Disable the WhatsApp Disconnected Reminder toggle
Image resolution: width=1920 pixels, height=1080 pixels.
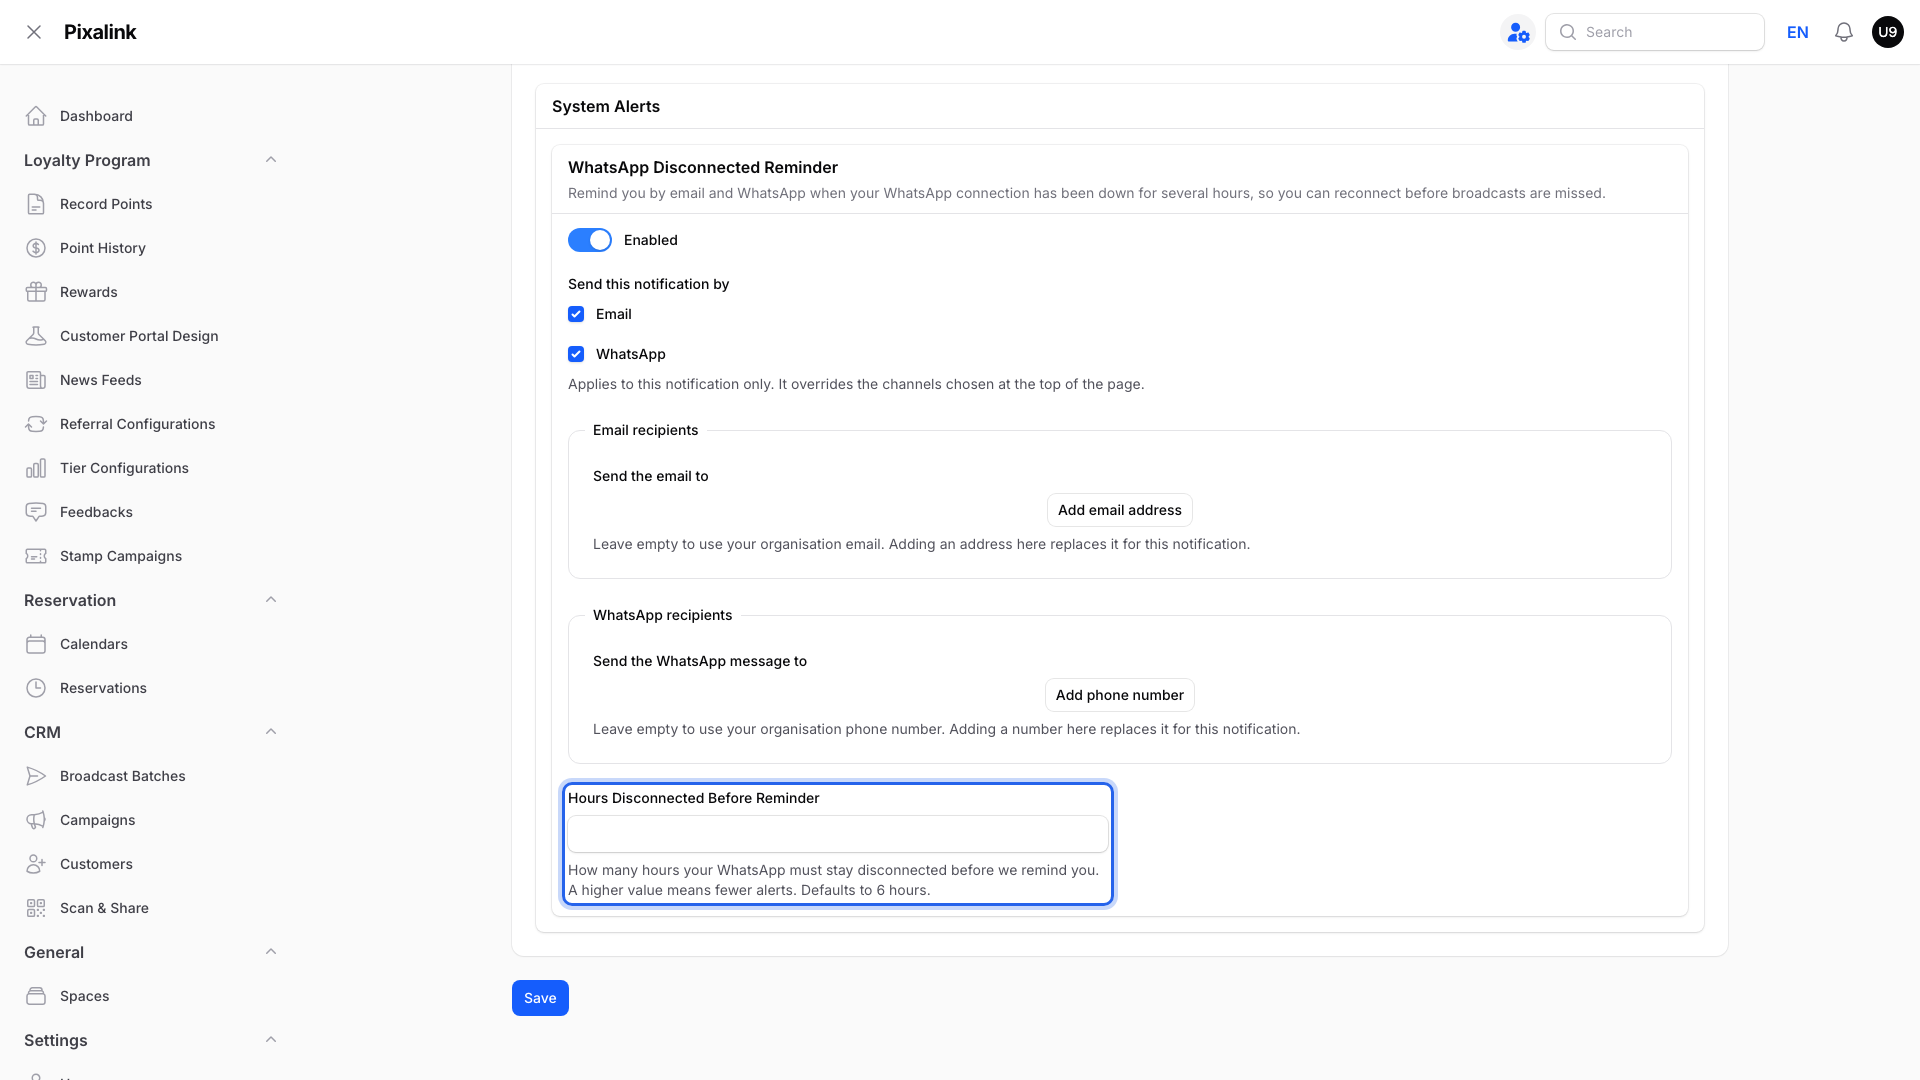[x=590, y=240]
